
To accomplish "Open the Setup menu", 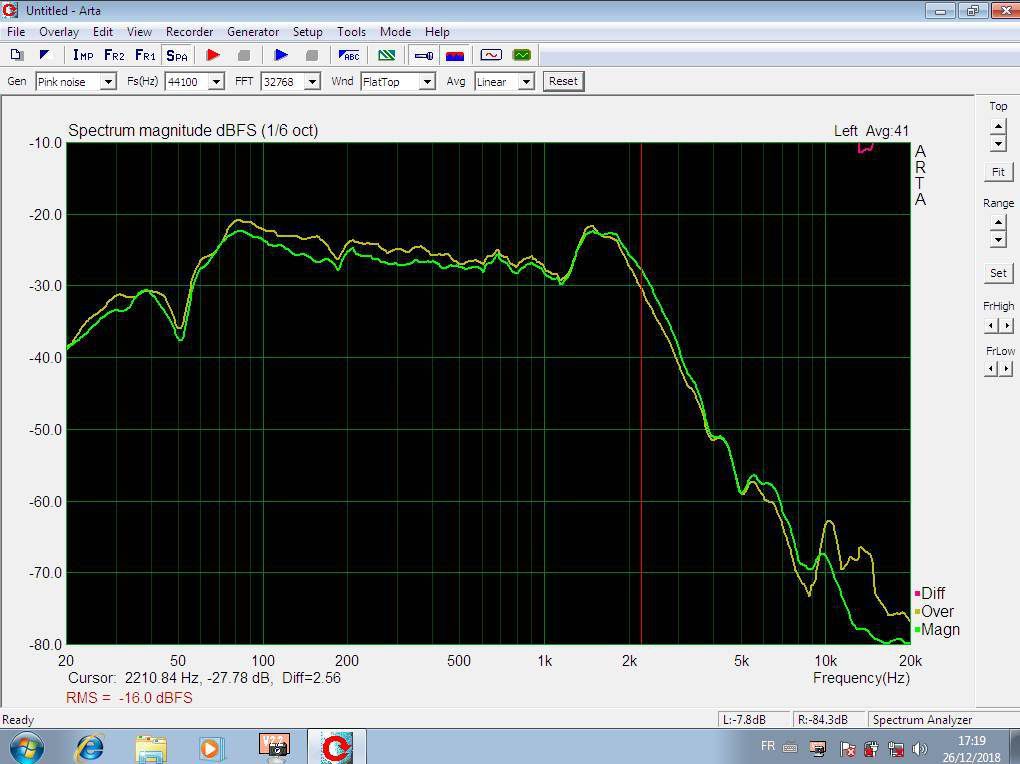I will (308, 32).
